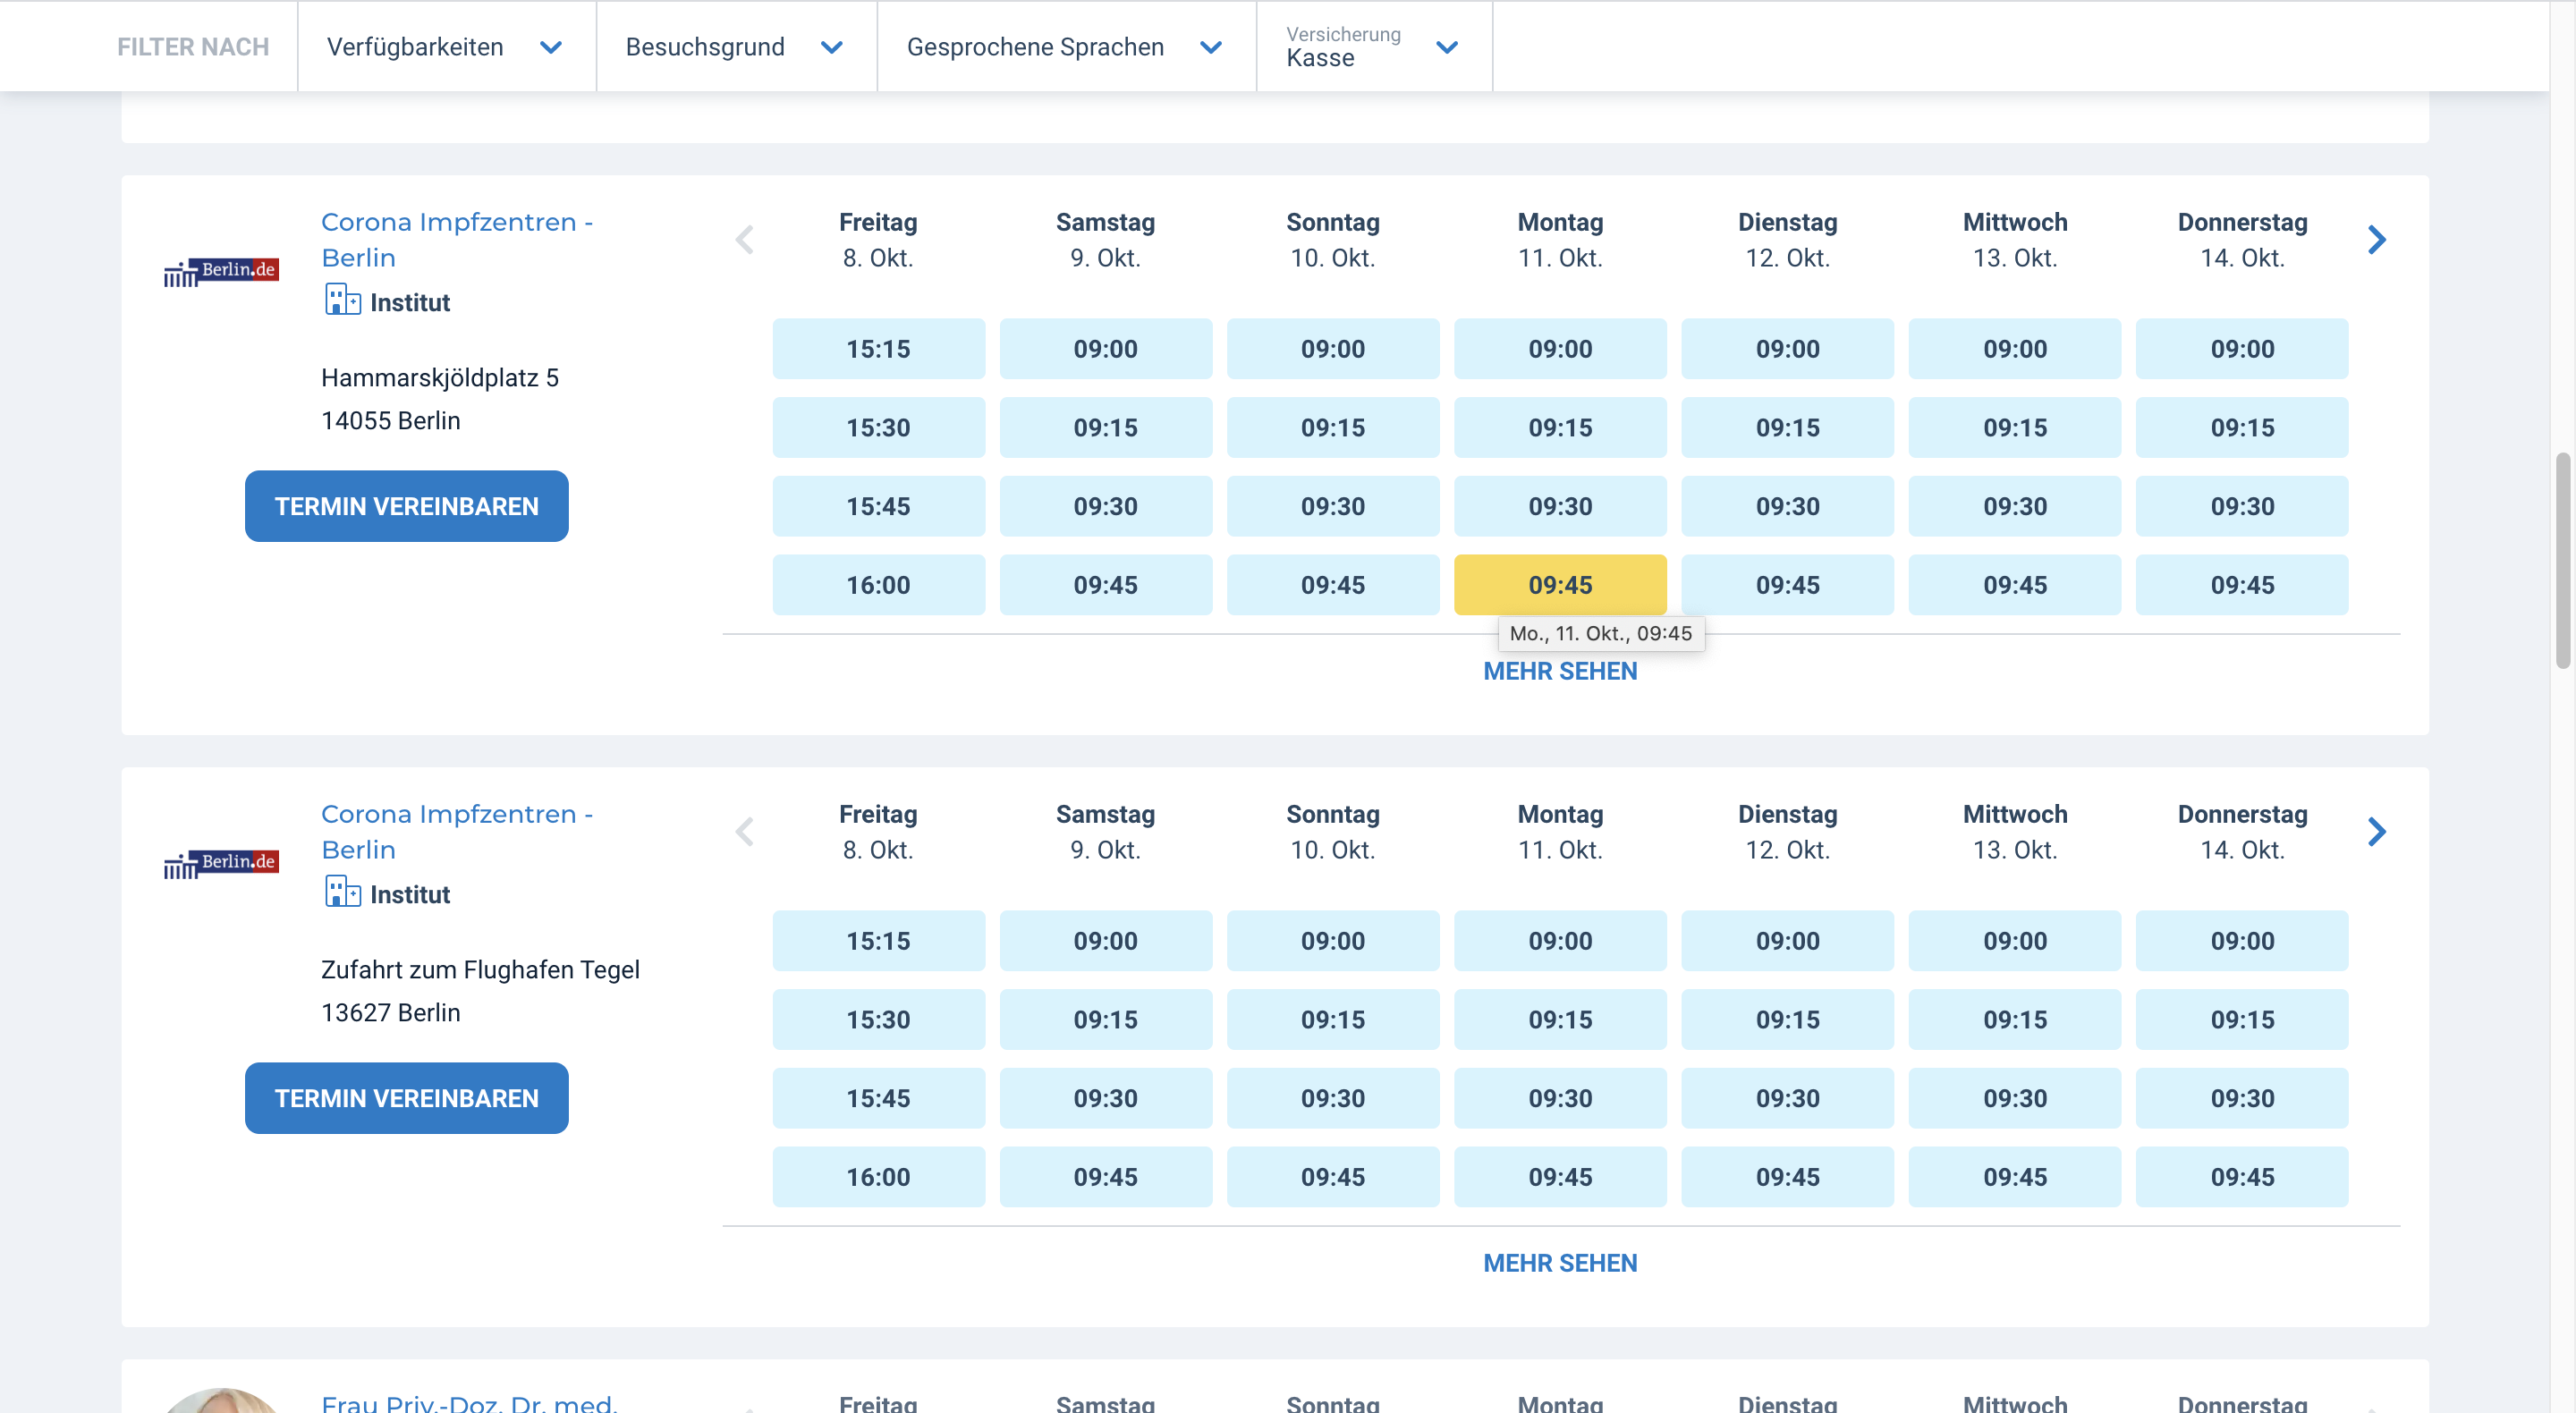Click Termin vereinbaren for Hammarskjöldplatz 5
This screenshot has height=1413, width=2576.
coord(407,506)
